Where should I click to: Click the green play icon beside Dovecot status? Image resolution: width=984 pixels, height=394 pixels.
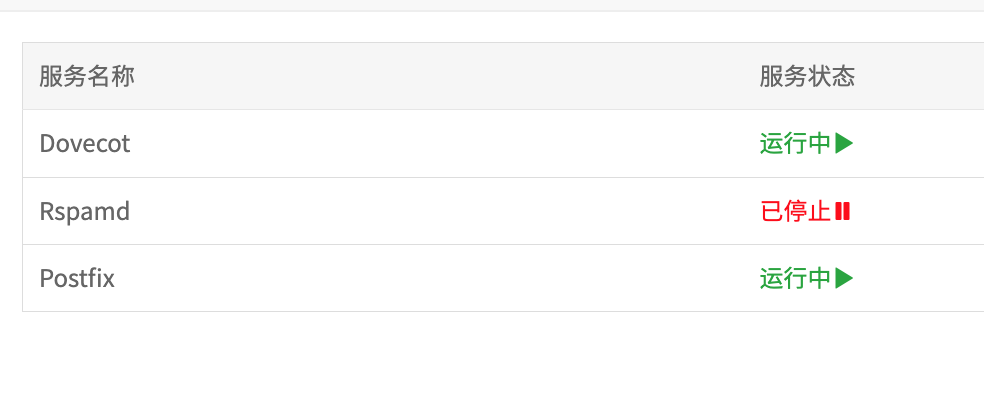coord(844,144)
